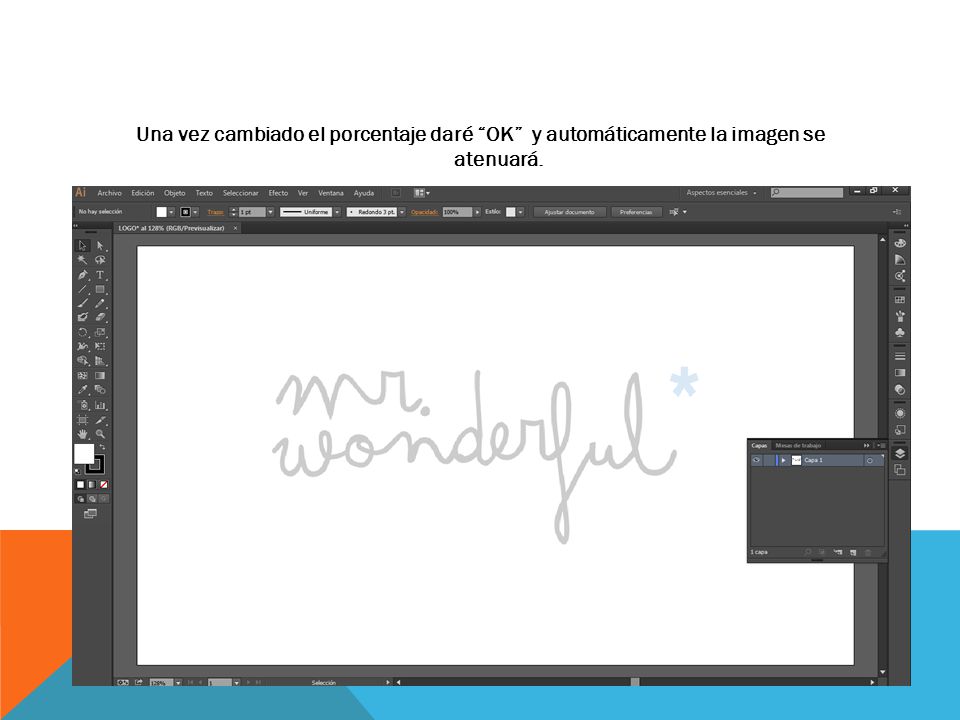Open the Ventana menu
Viewport: 960px width, 720px height.
331,193
